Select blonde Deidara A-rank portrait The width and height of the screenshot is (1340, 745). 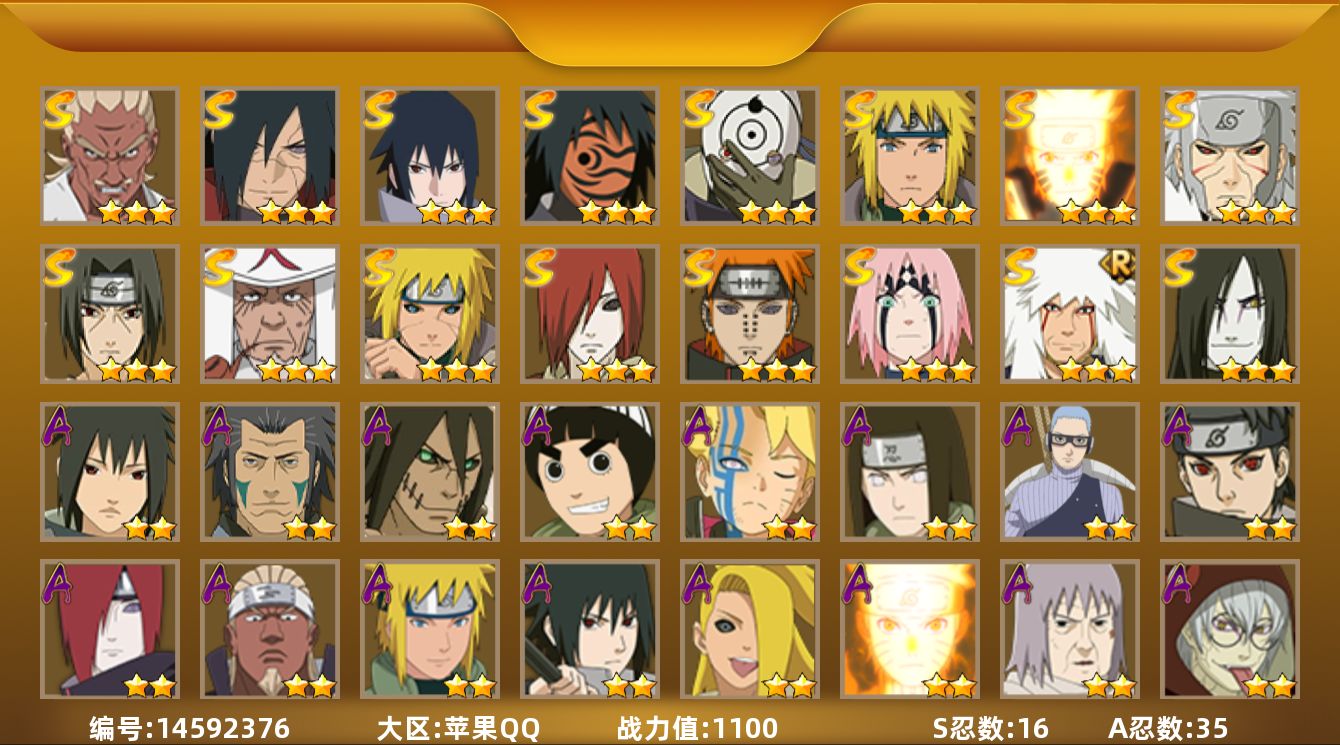pyautogui.click(x=749, y=630)
